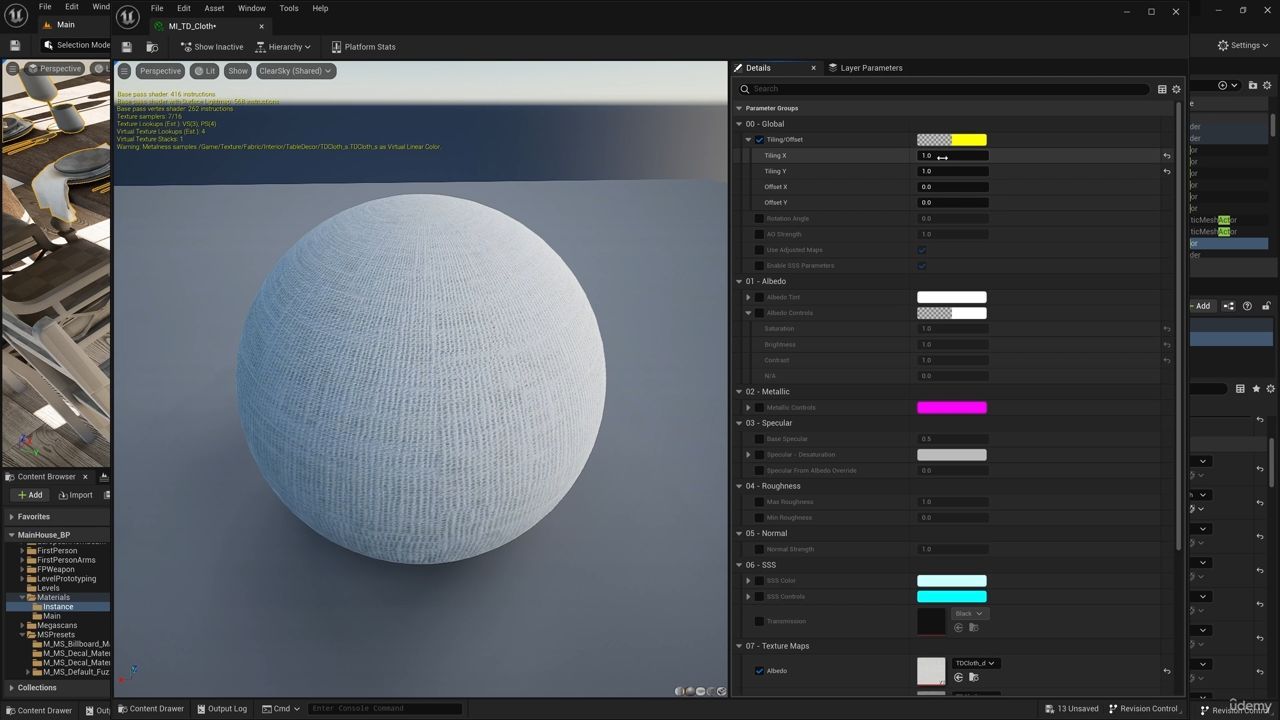
Task: Enable the Rotation Angle parameter override
Action: (759, 219)
